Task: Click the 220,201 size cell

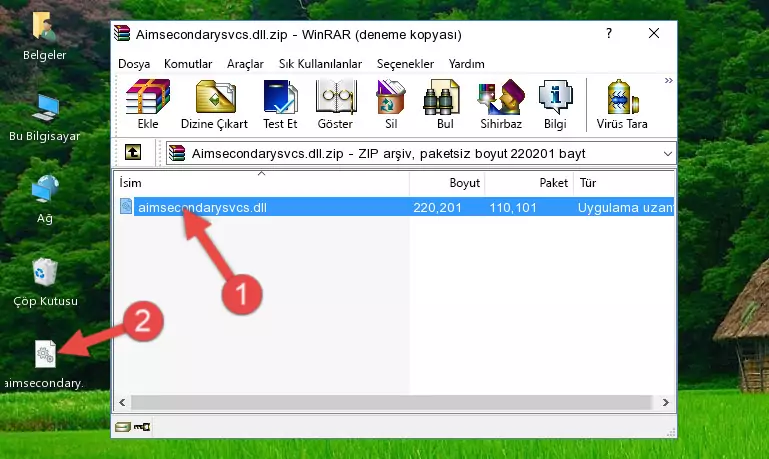Action: [x=437, y=208]
